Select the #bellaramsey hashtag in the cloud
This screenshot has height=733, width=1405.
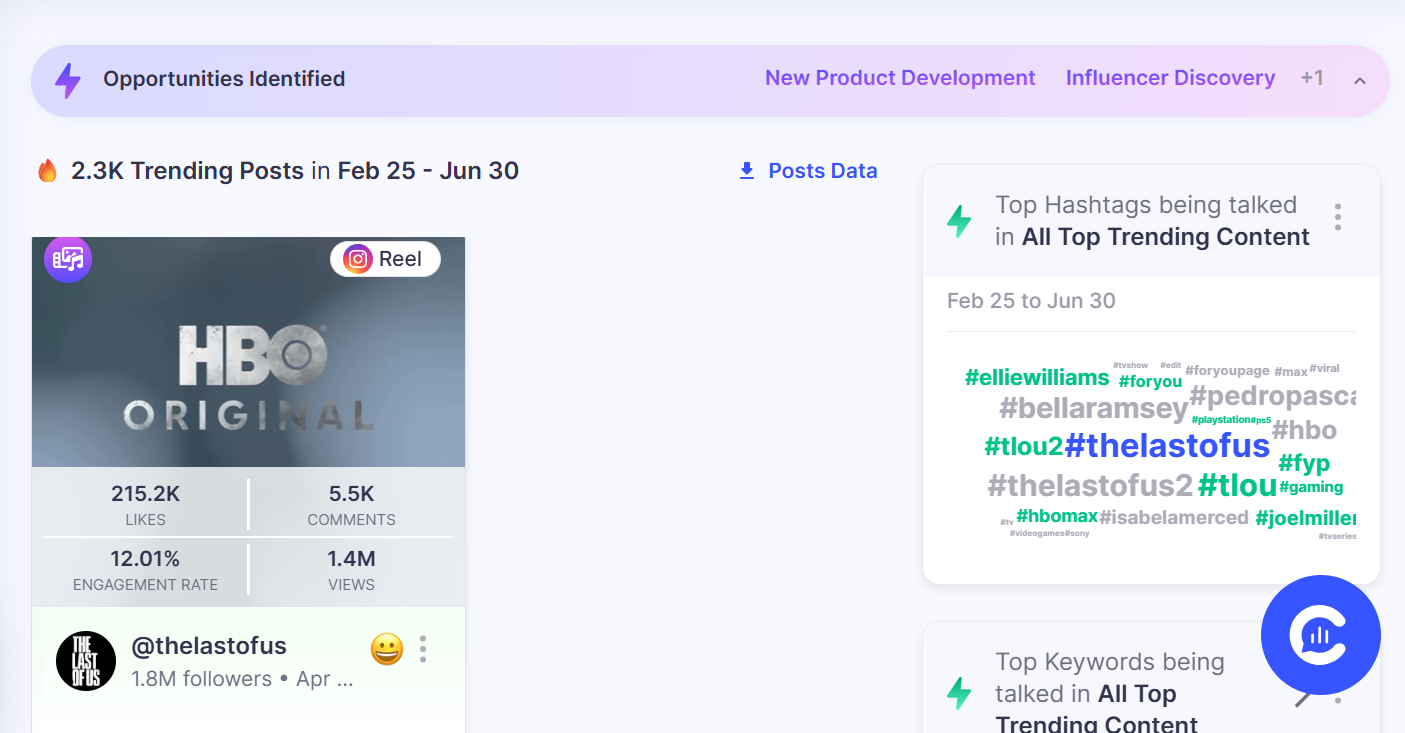(x=1094, y=408)
